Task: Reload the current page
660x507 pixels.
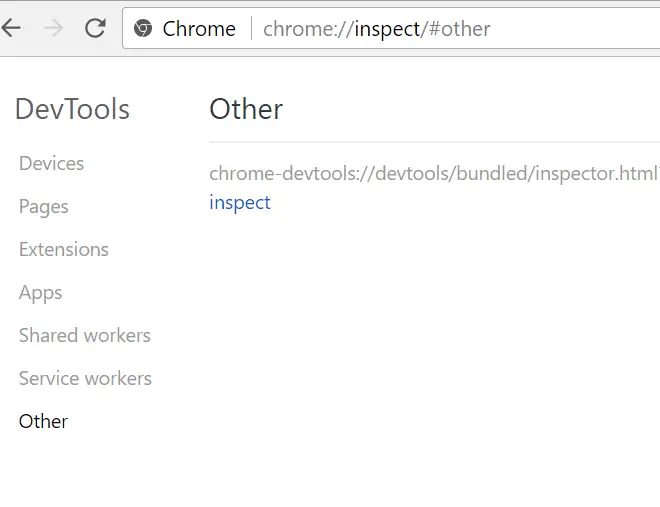Action: point(95,28)
